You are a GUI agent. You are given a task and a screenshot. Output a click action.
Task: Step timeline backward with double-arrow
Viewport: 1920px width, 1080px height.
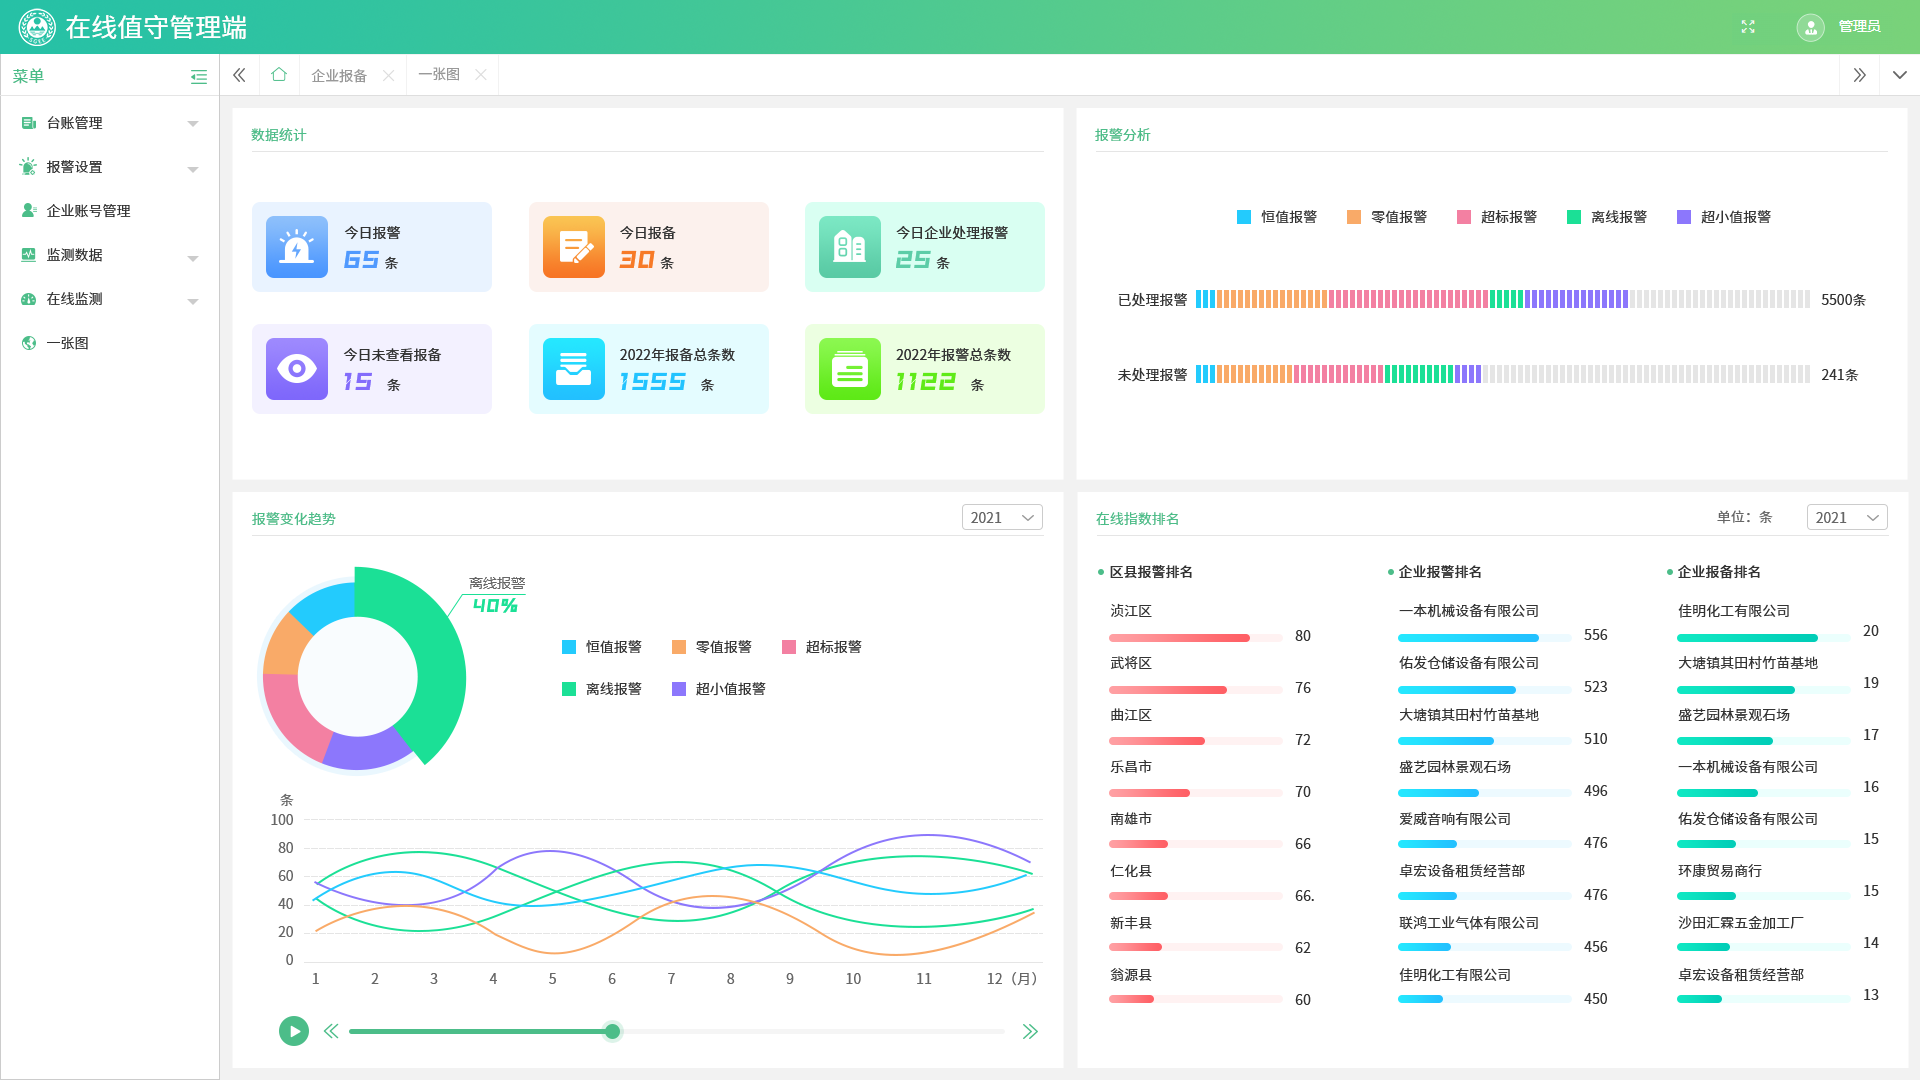point(331,1031)
